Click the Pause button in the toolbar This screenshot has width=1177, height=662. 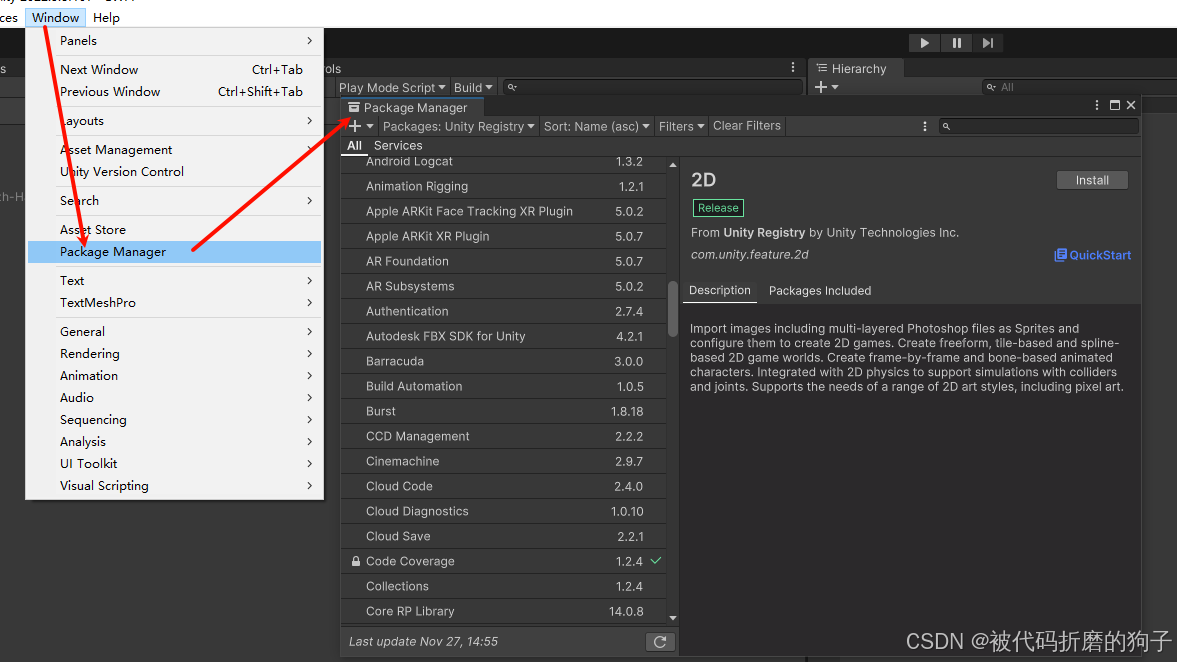pos(956,43)
